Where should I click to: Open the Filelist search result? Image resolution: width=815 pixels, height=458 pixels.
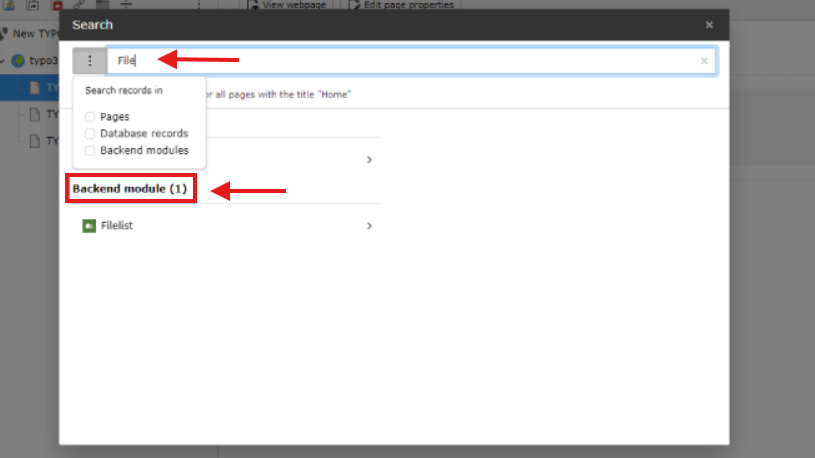click(227, 226)
